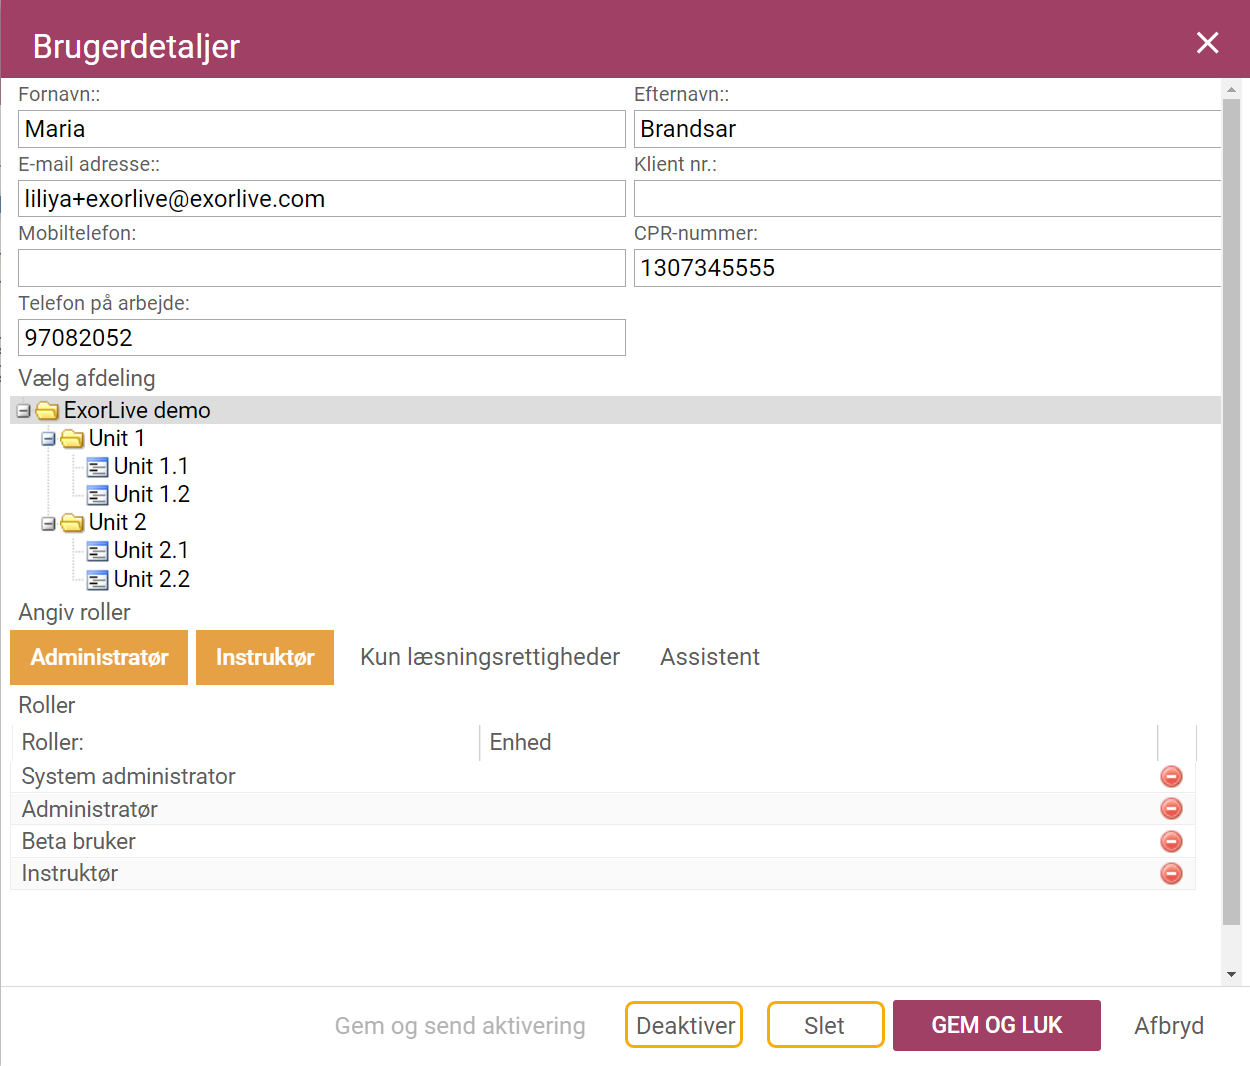Click Gem og send aktivering

[460, 1026]
